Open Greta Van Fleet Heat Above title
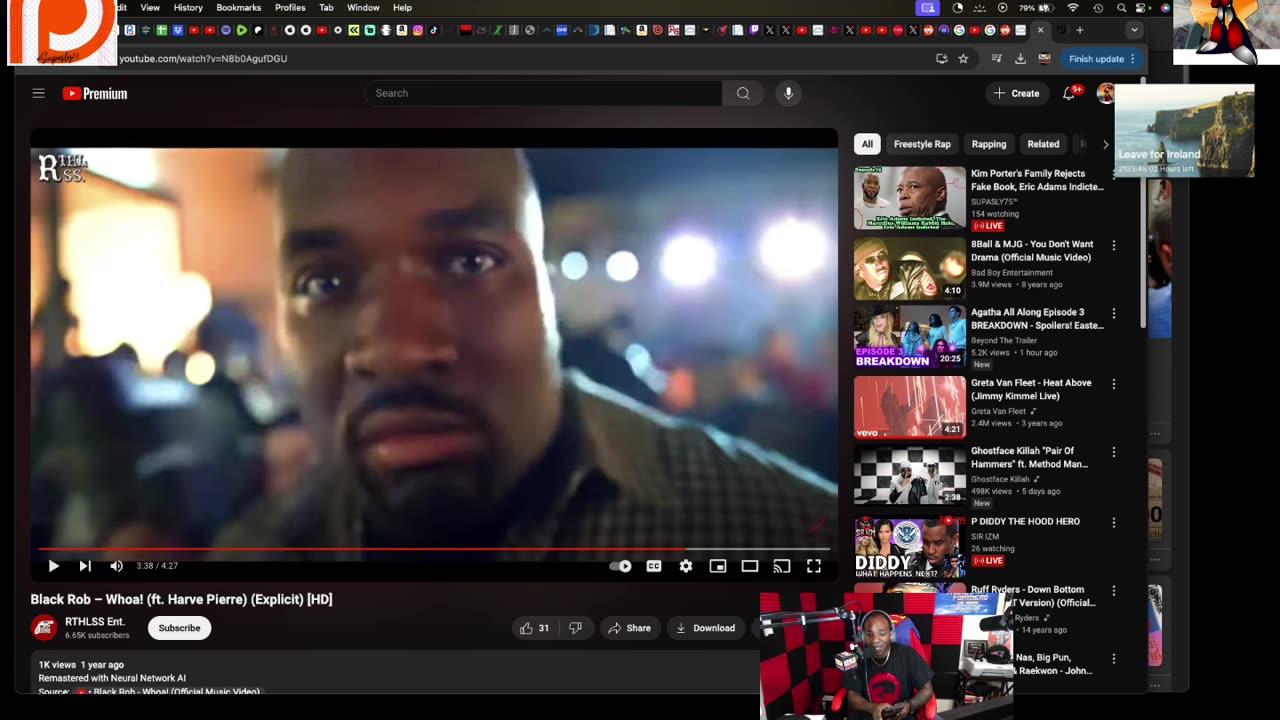Viewport: 1280px width, 720px height. tap(1031, 389)
